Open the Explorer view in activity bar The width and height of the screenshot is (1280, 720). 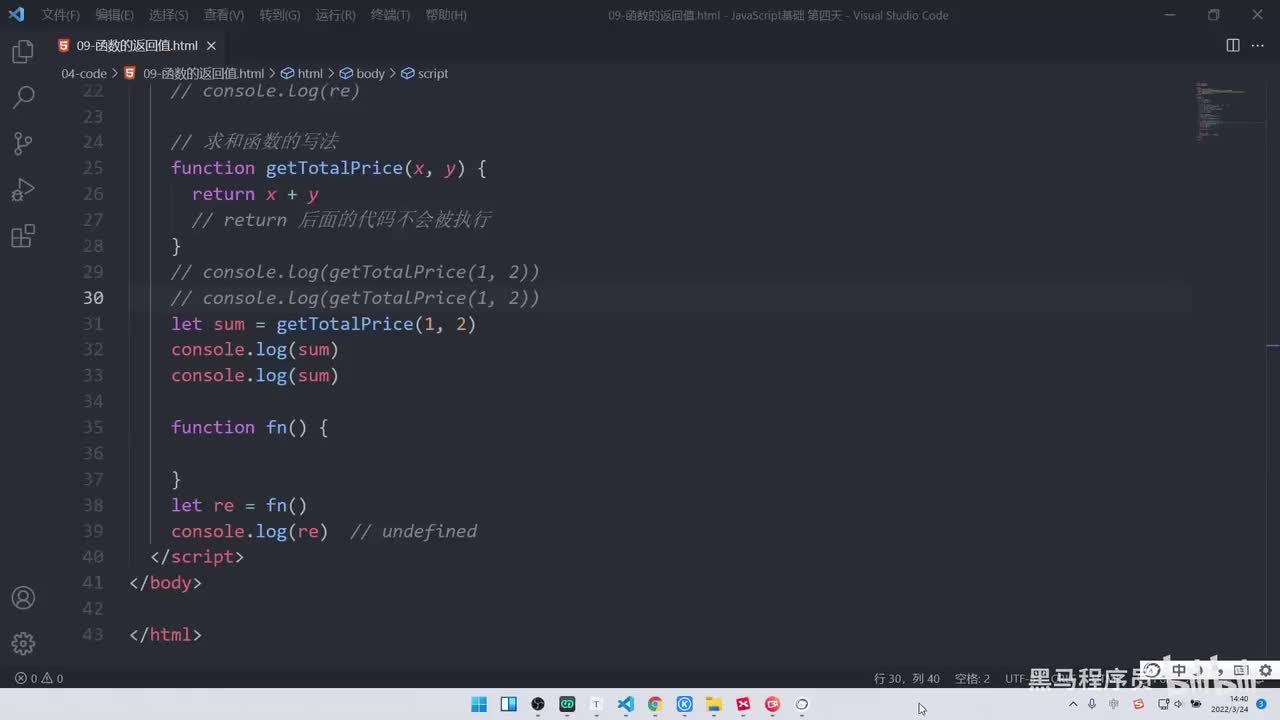coord(23,51)
